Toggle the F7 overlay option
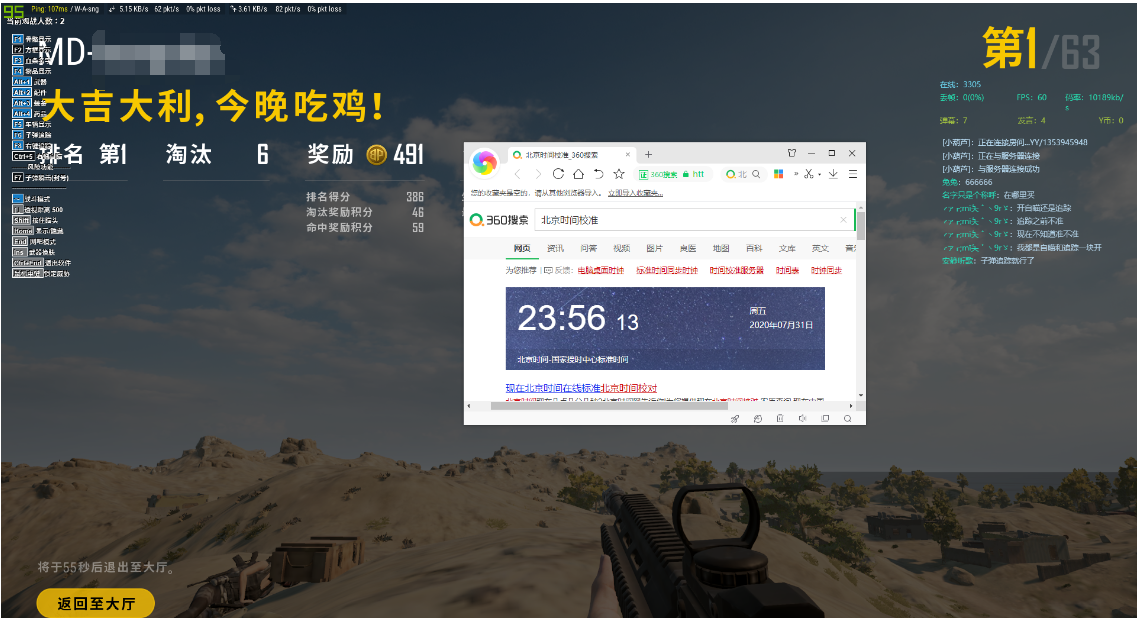Image resolution: width=1138 pixels, height=618 pixels. tap(17, 177)
